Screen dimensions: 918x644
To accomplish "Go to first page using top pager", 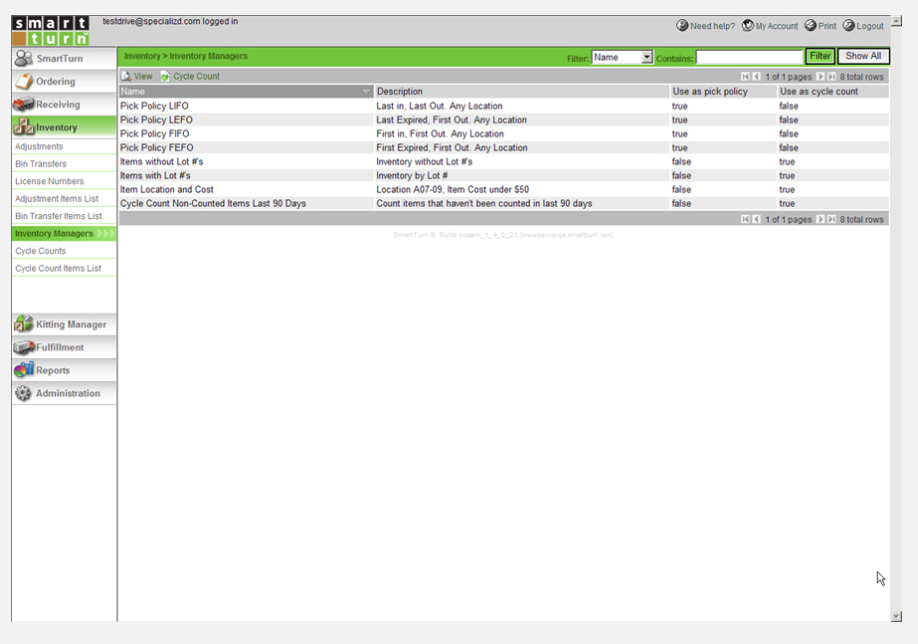I will tap(745, 77).
